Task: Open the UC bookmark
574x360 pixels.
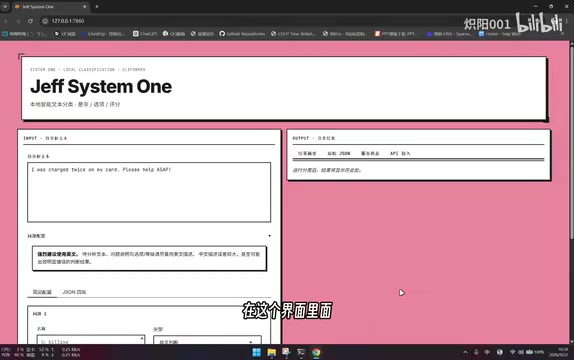Action: (x=65, y=34)
